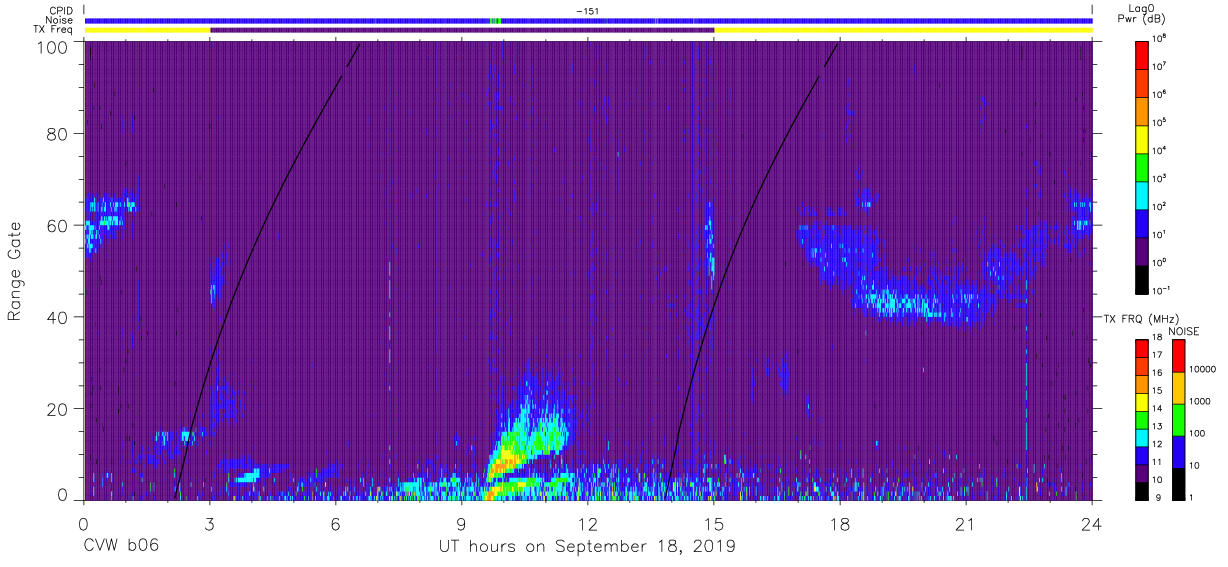Pick the green 13-14 MHz band in TX FRQ legend

[1141, 419]
